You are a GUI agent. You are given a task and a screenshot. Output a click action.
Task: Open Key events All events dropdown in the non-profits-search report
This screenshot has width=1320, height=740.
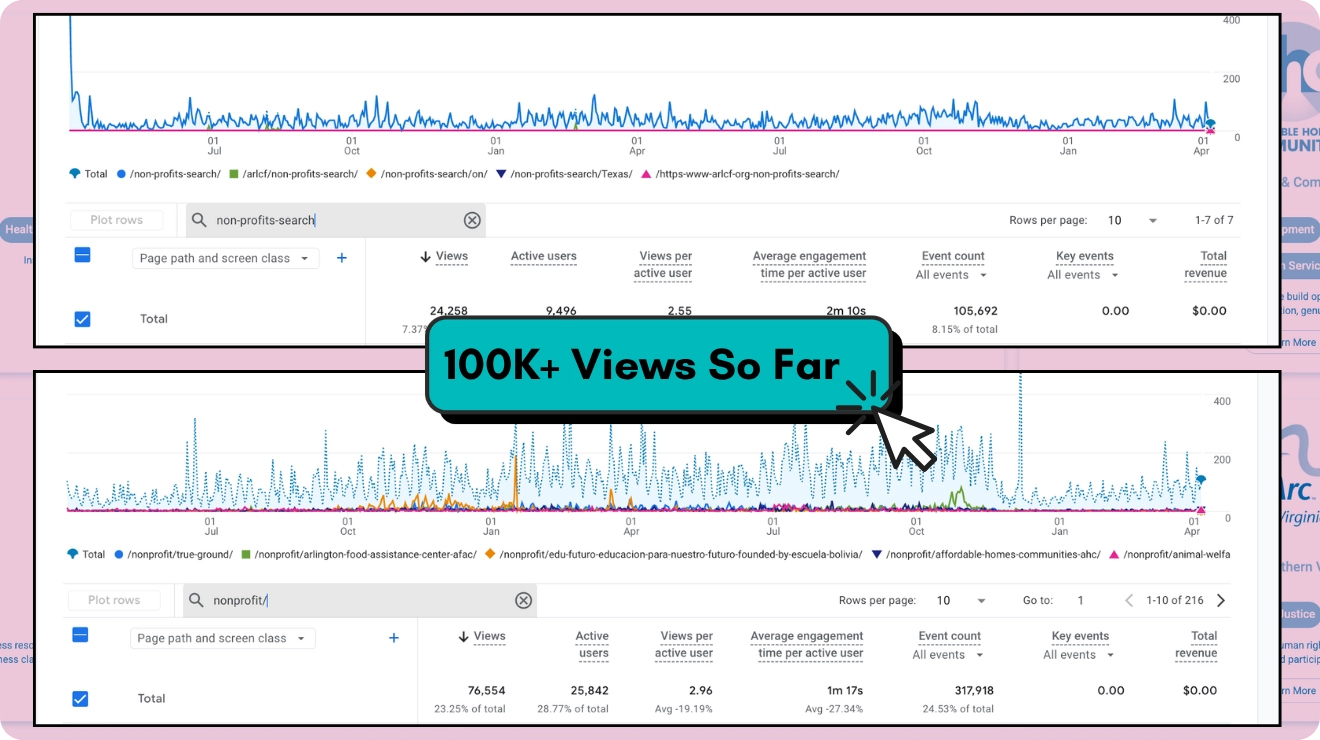pos(1083,275)
